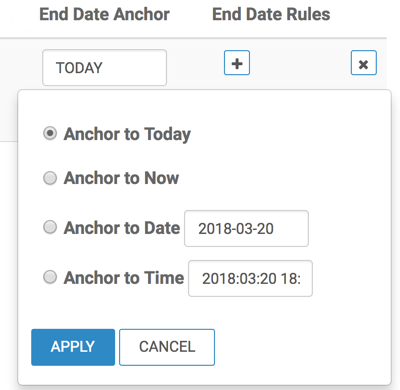Click the End Date Anchor column header
The width and height of the screenshot is (400, 390).
tap(104, 14)
